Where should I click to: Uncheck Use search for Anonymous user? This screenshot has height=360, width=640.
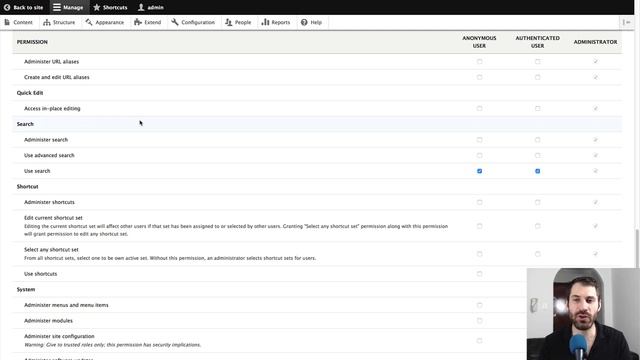480,171
